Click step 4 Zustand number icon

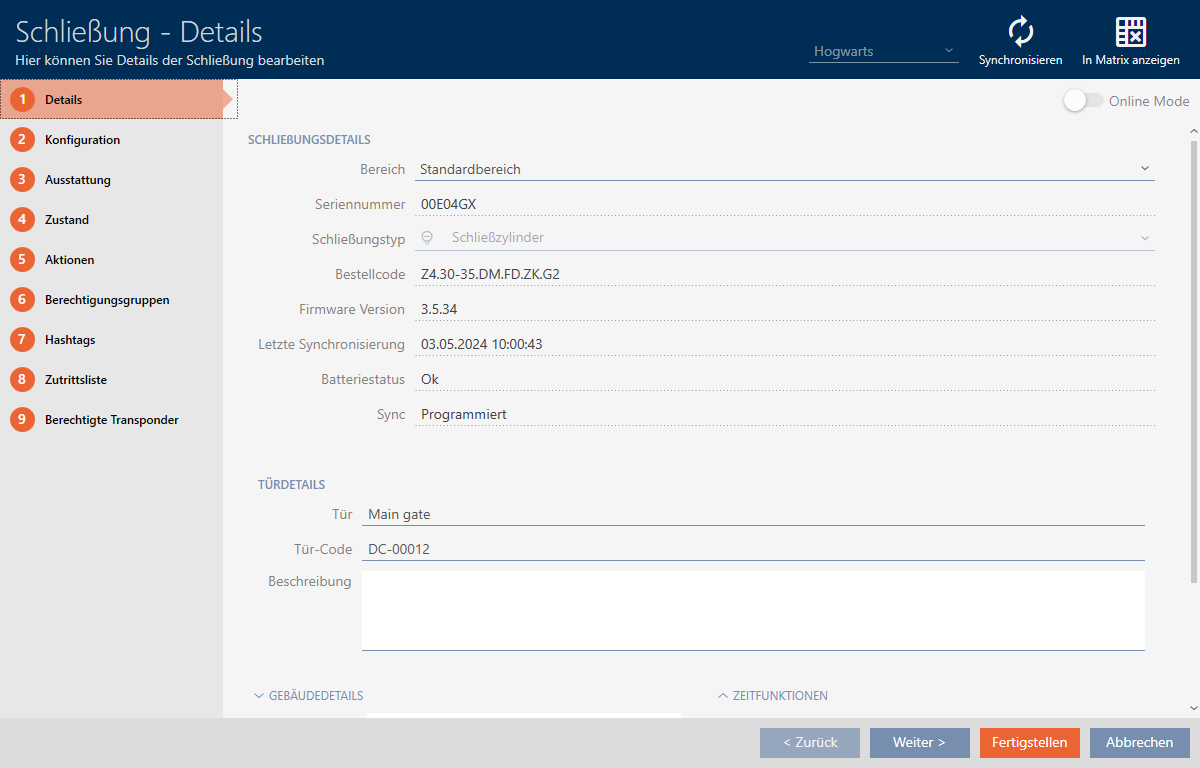click(22, 220)
